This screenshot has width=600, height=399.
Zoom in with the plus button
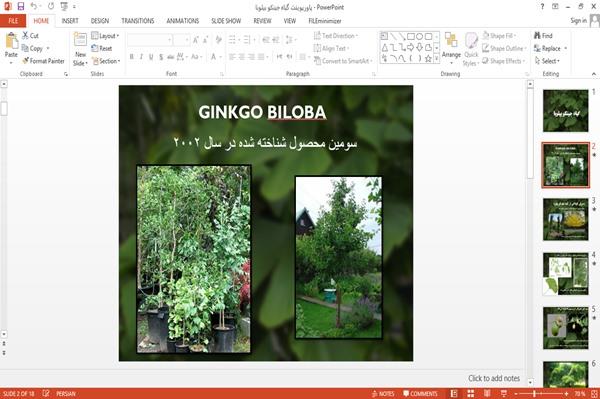(566, 394)
